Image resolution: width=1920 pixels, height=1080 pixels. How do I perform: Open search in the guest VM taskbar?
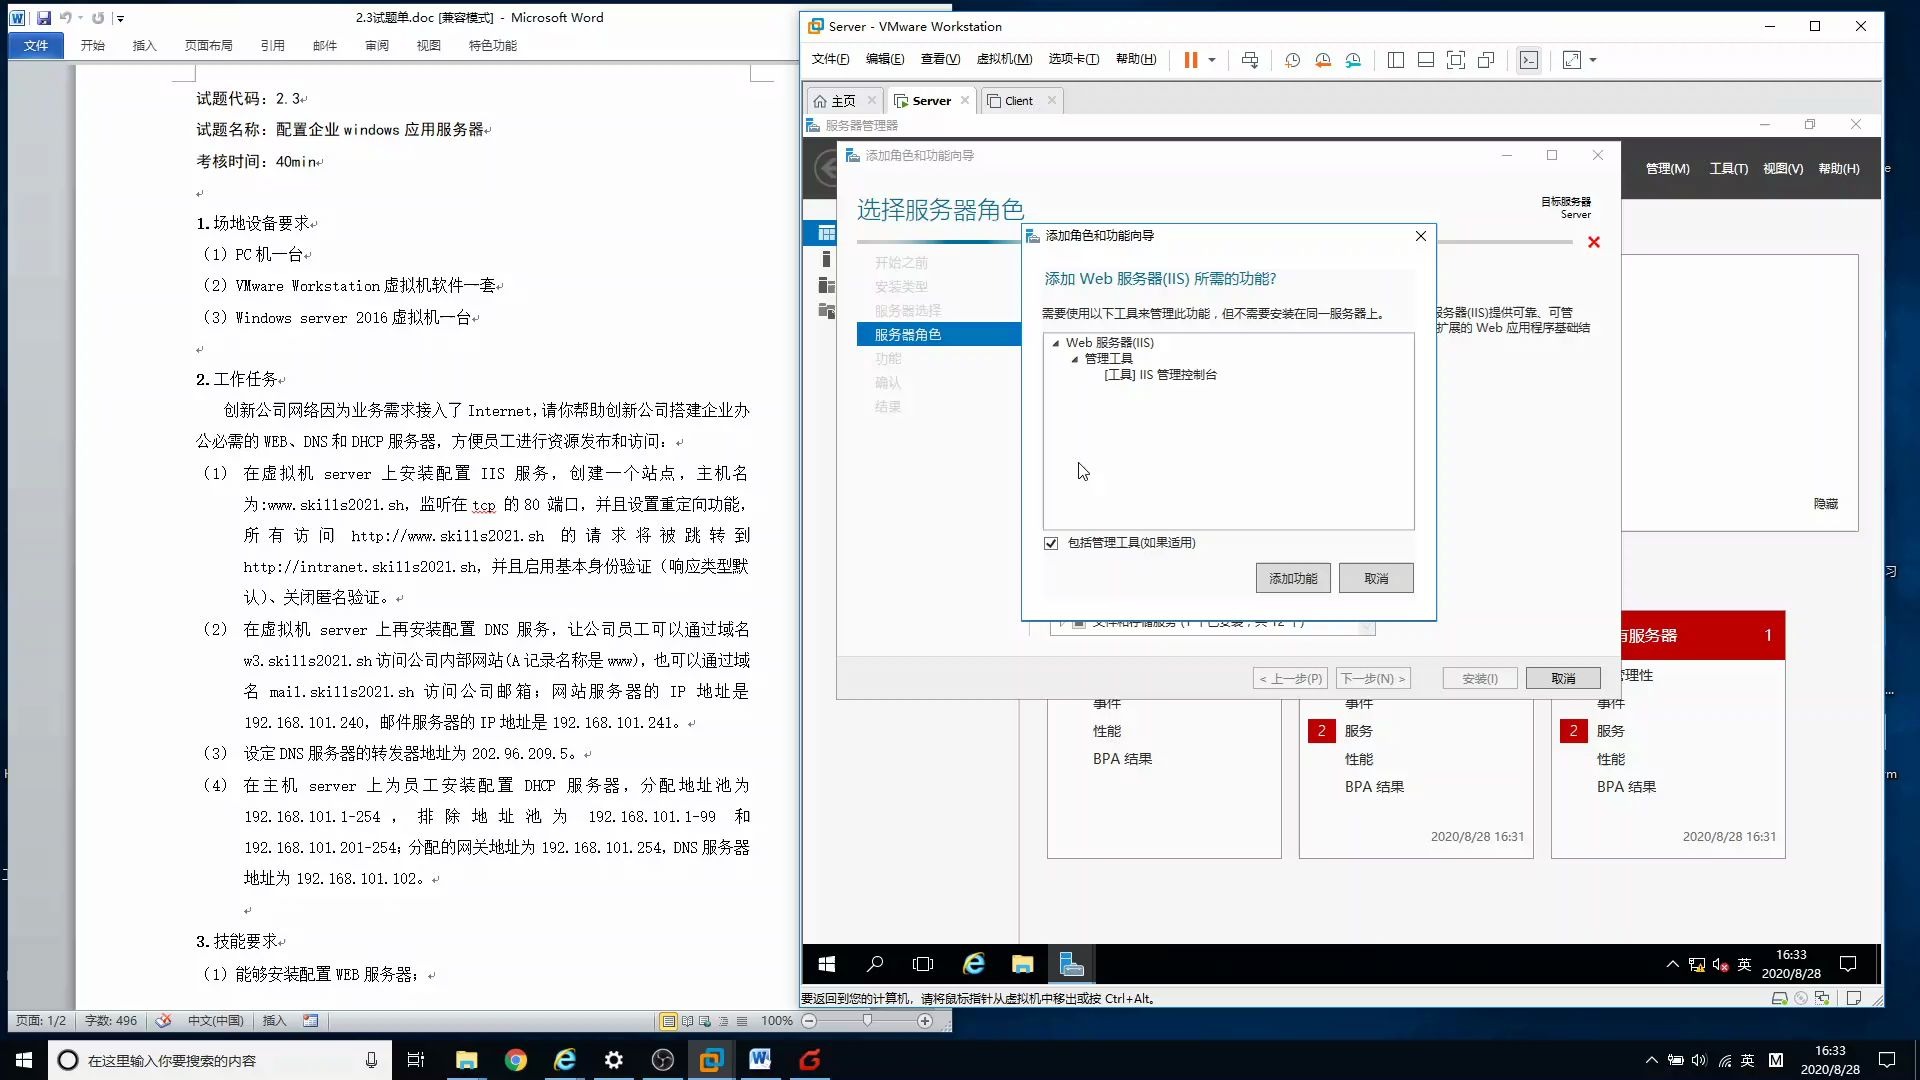pos(875,964)
